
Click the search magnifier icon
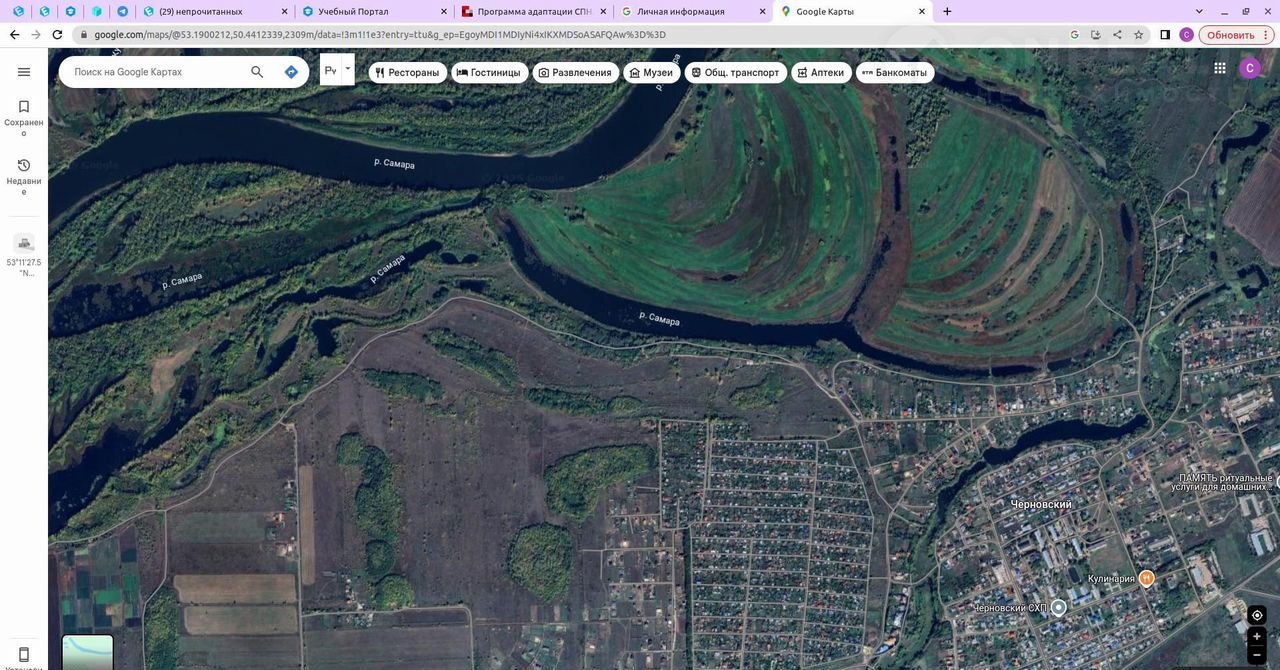point(257,72)
